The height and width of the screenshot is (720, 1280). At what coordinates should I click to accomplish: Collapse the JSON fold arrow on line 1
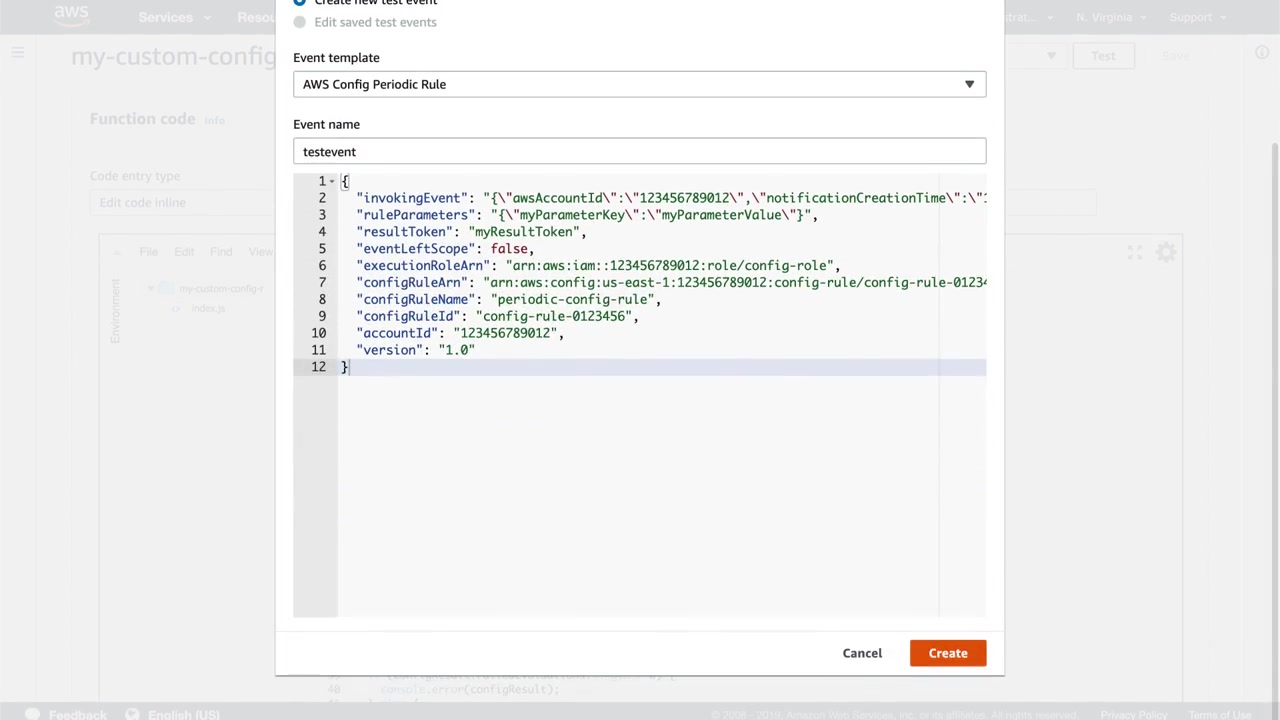click(x=332, y=181)
